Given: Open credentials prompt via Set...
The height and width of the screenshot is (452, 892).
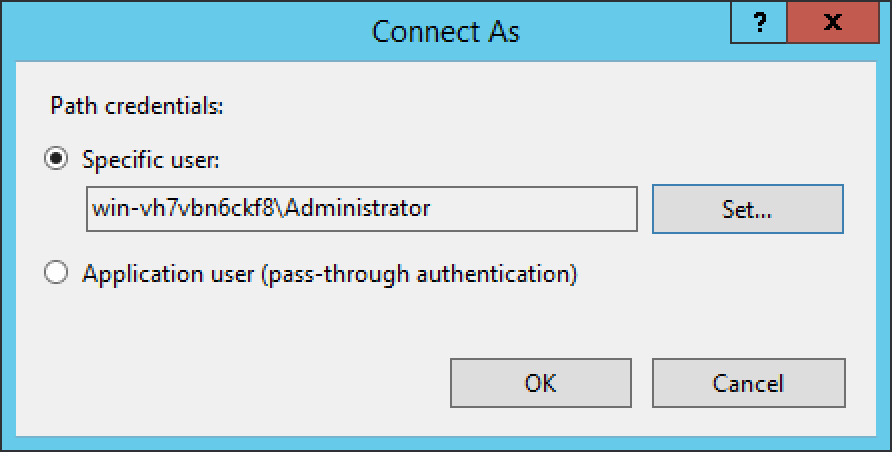Looking at the screenshot, I should [748, 209].
